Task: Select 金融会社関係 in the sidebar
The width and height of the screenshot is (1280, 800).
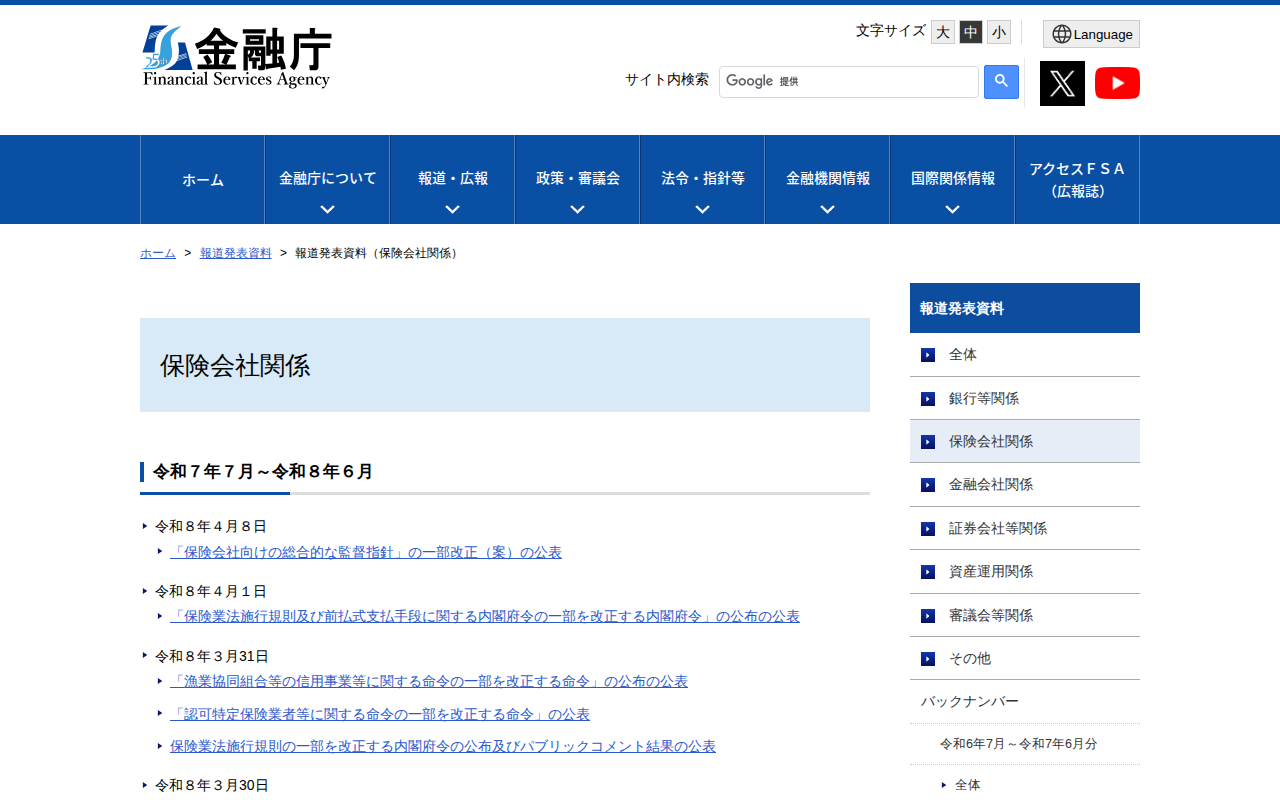Action: click(x=990, y=485)
